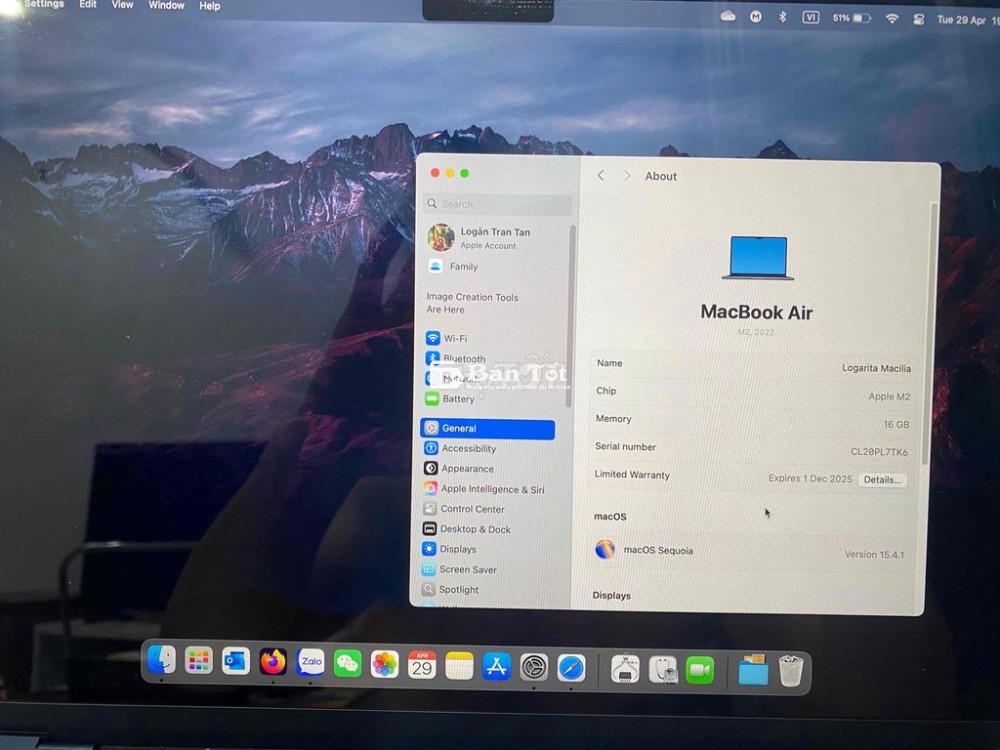This screenshot has height=750, width=1000.
Task: Open Photos app in Dock
Action: 385,665
